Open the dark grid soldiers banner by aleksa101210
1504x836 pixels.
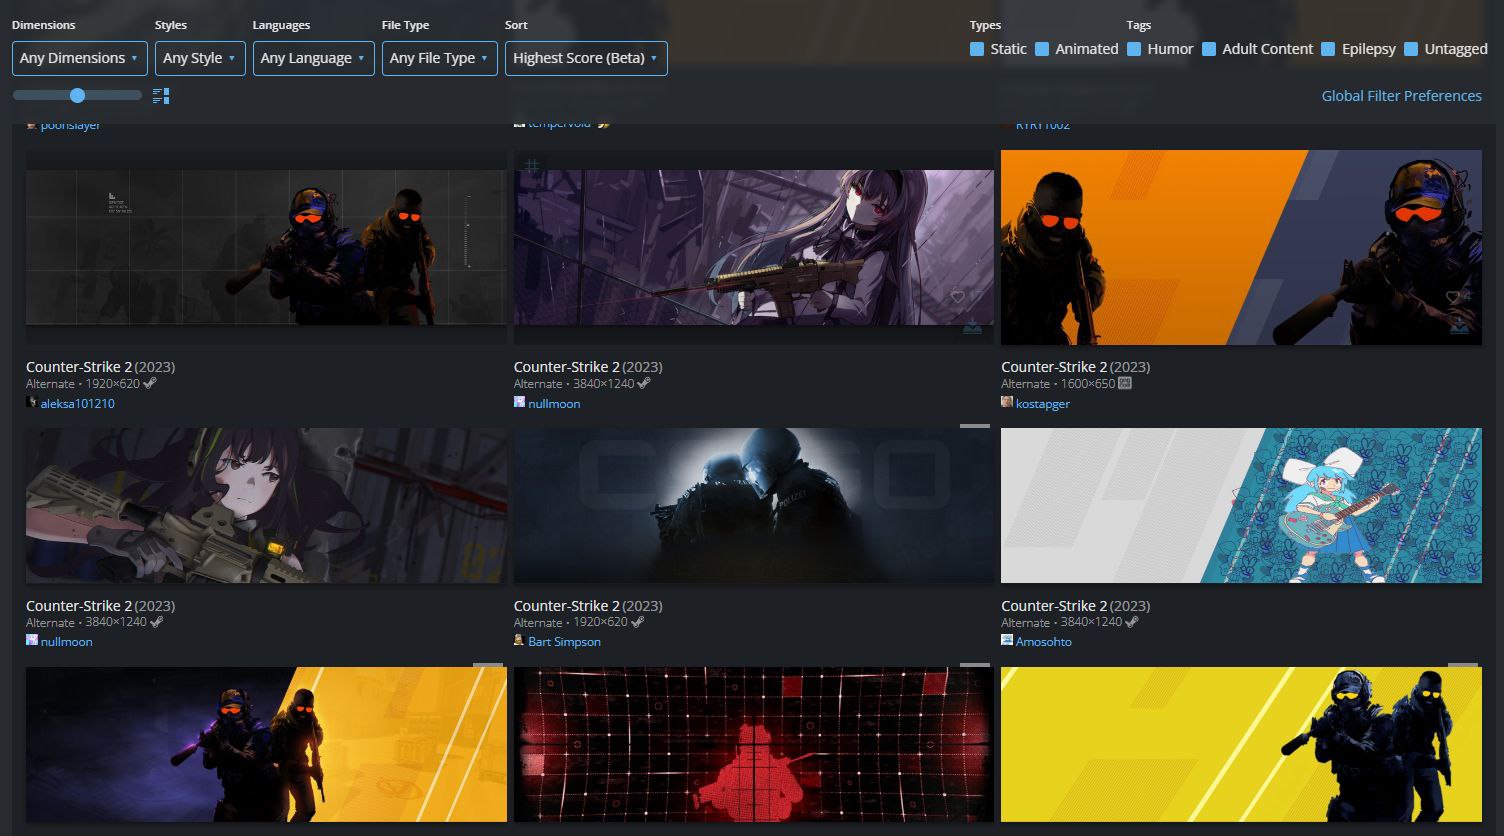266,247
